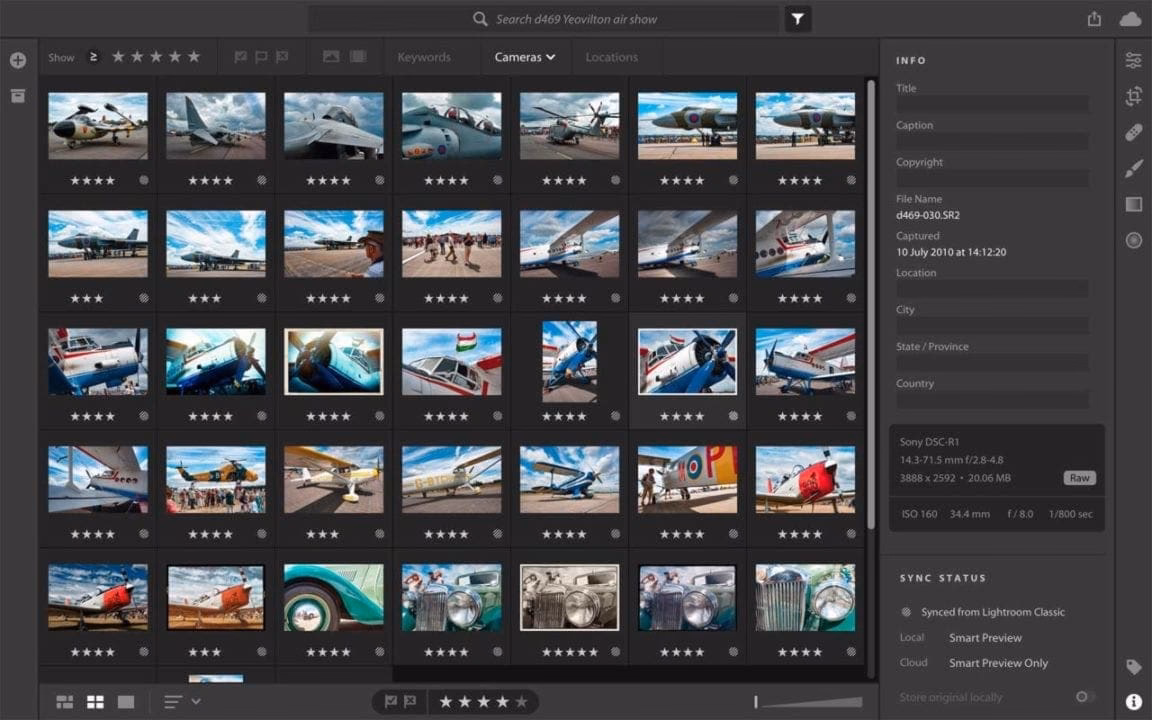The height and width of the screenshot is (720, 1152).
Task: Click the Raw badge in Info panel
Action: [x=1078, y=478]
